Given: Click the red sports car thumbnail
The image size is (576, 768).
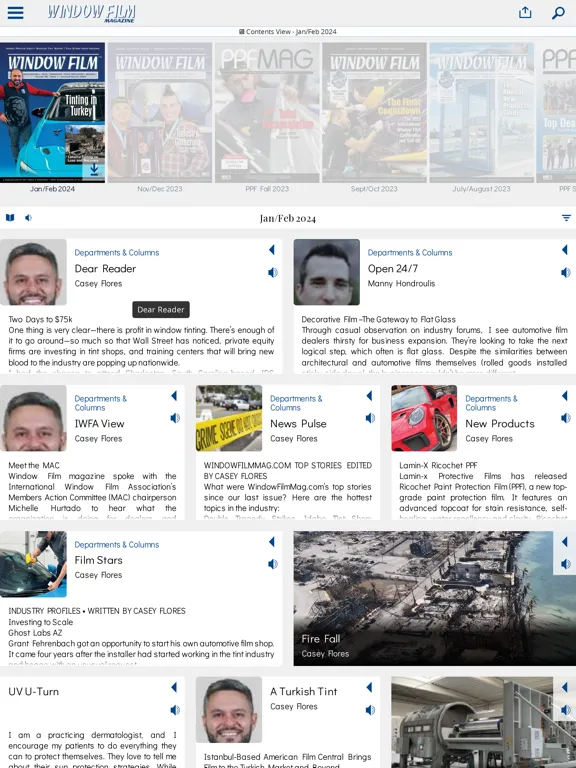Looking at the screenshot, I should 424,418.
